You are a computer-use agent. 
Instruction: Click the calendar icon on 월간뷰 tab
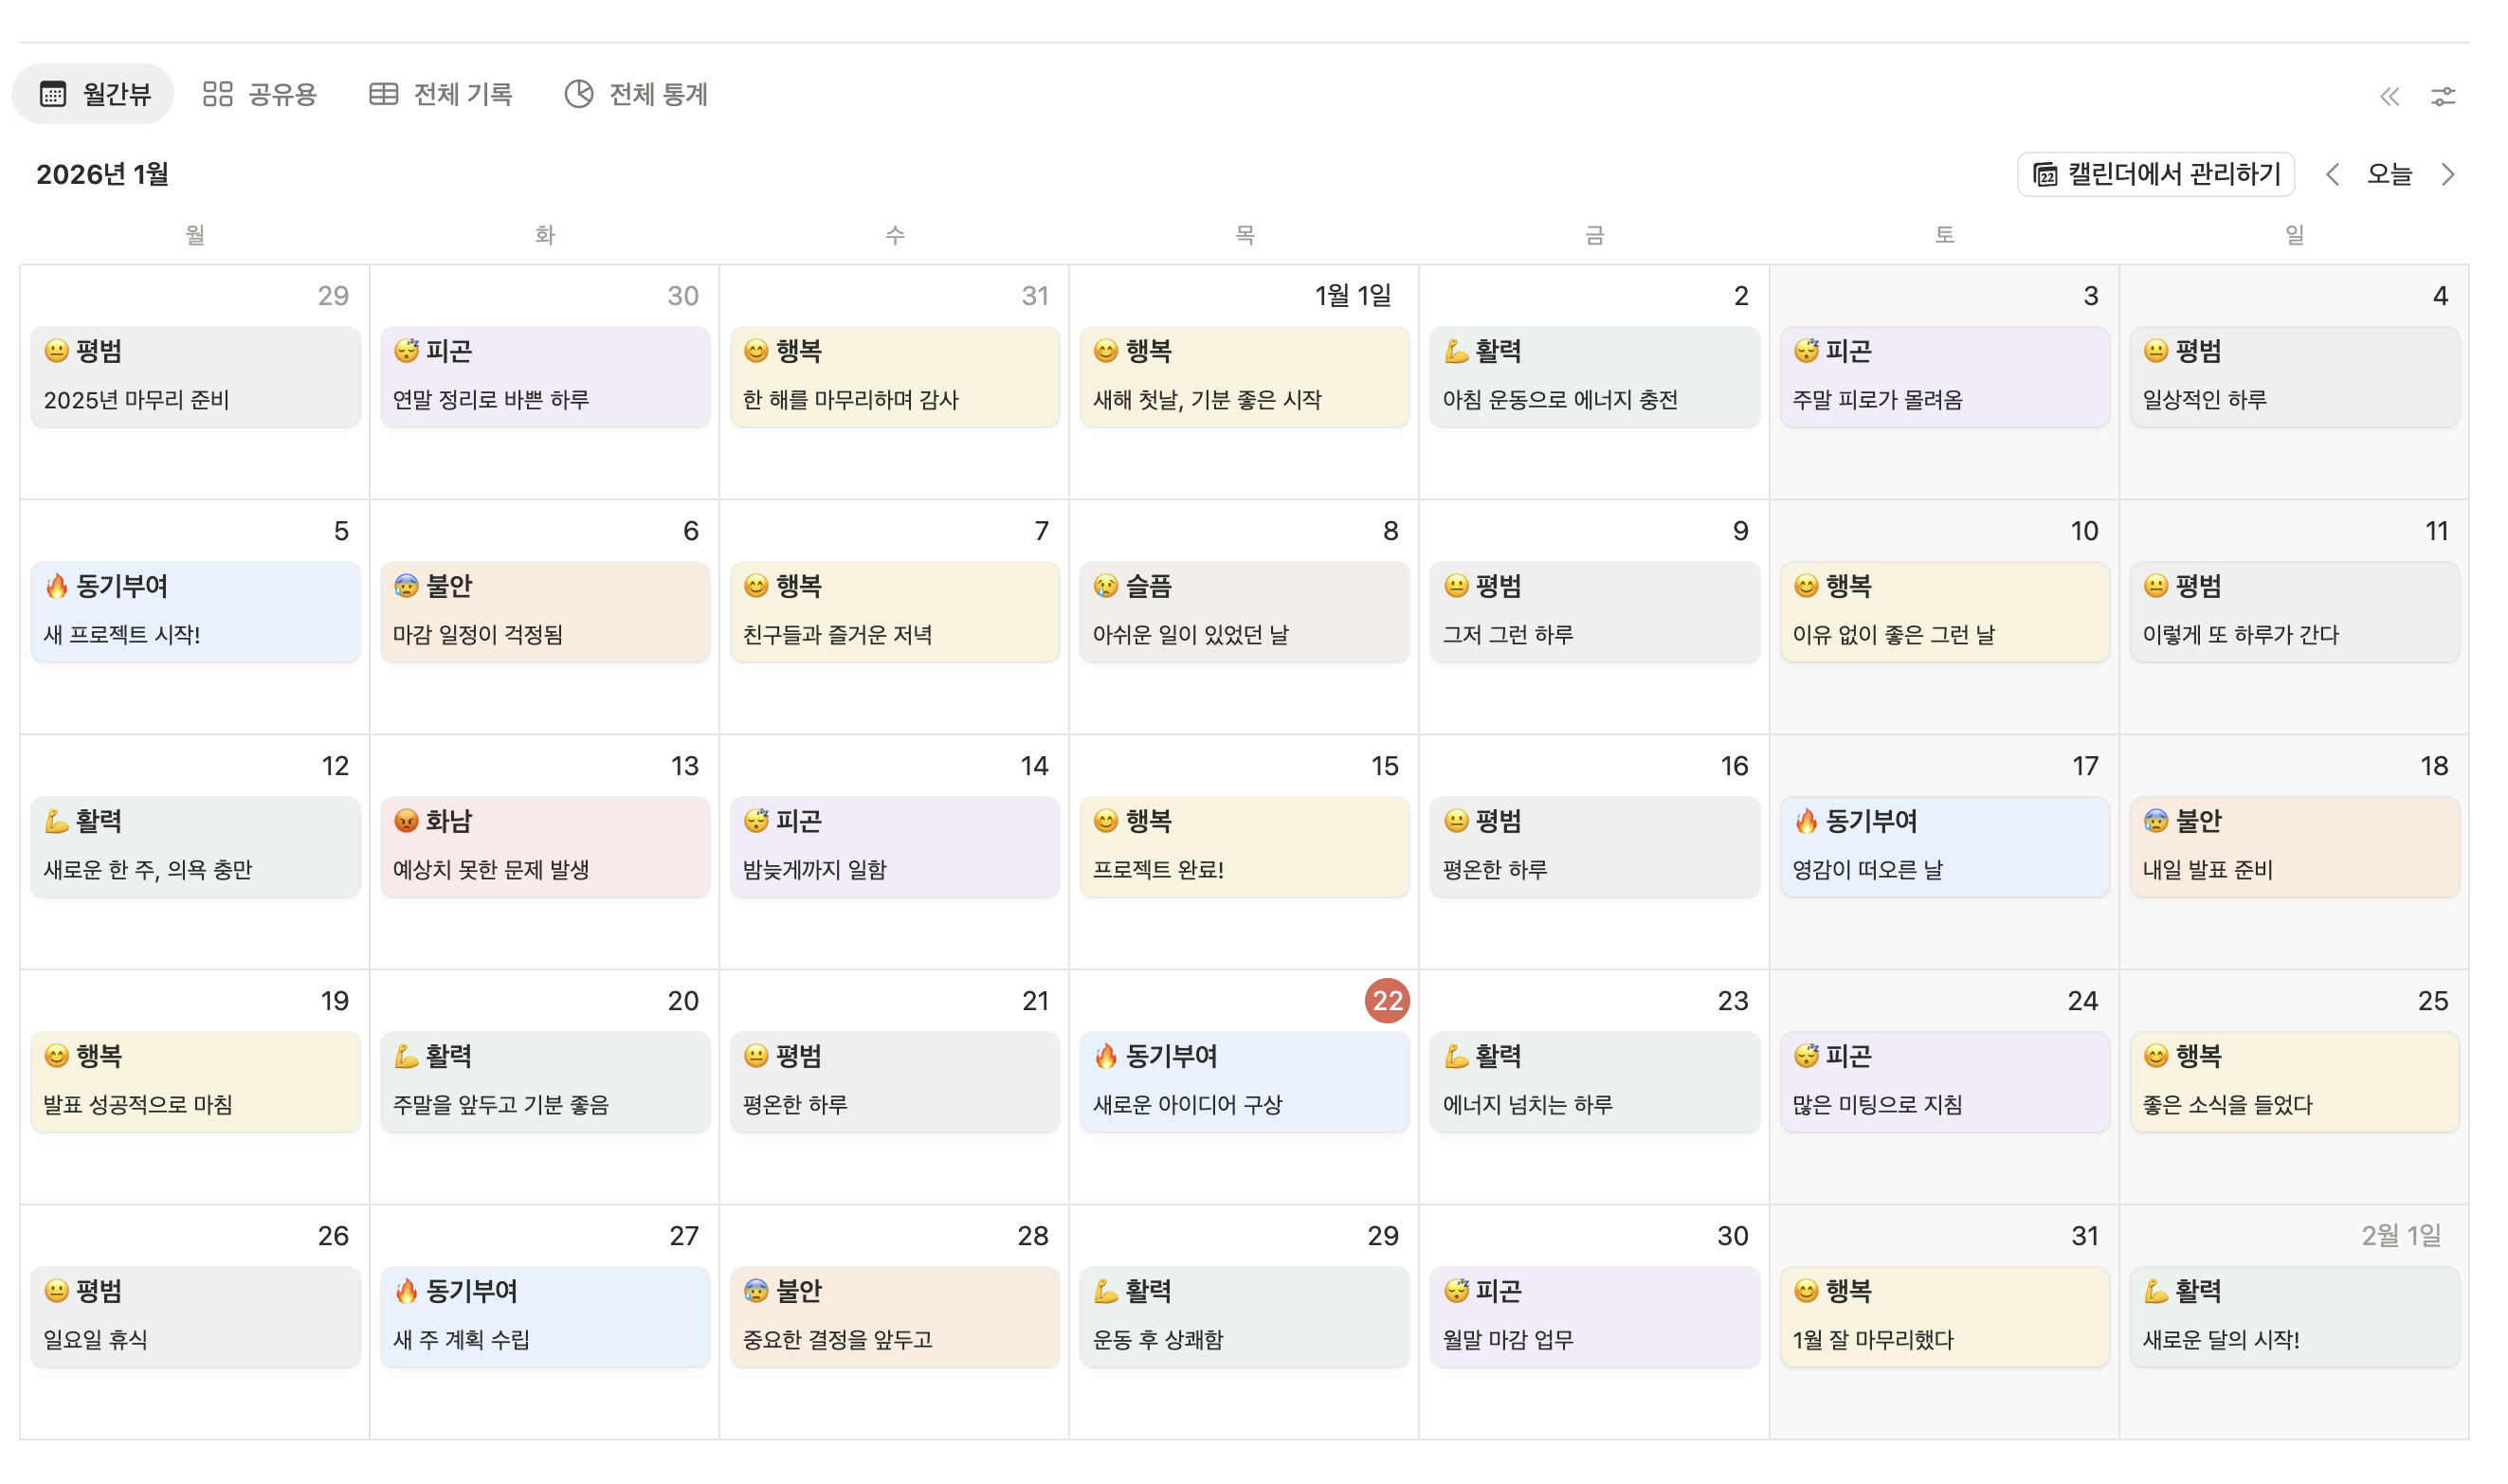[x=53, y=94]
